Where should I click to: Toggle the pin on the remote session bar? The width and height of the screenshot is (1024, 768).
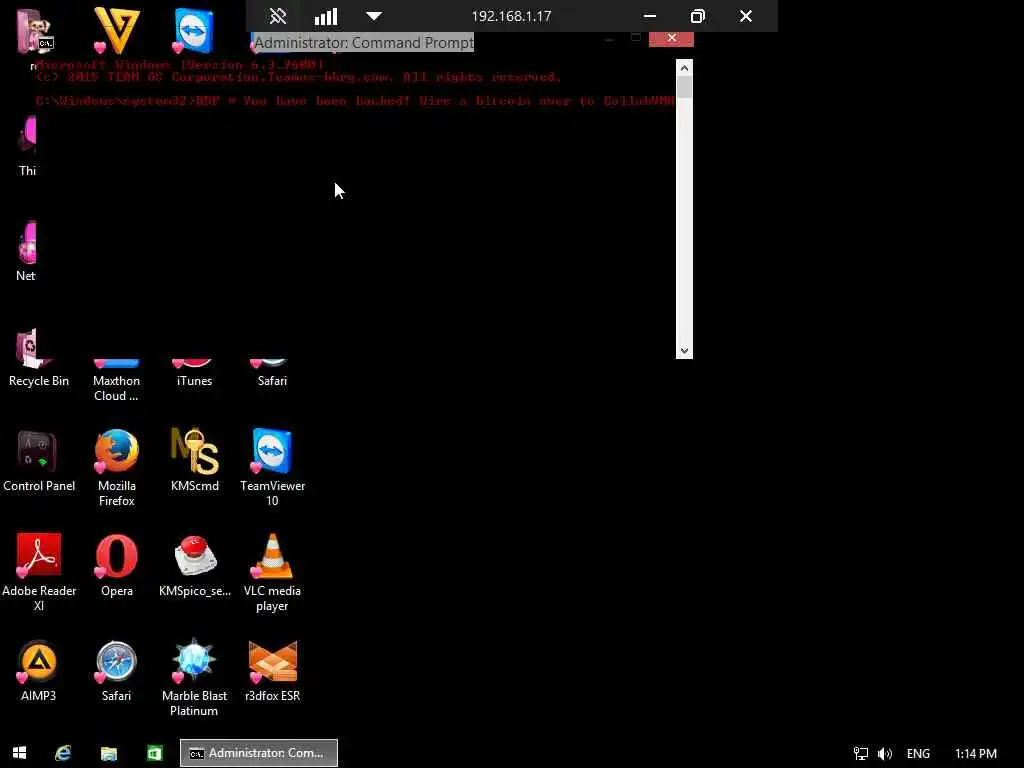tap(278, 16)
